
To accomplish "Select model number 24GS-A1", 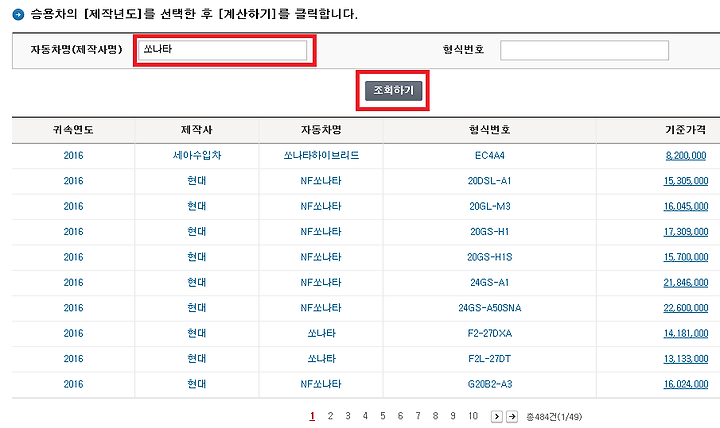I will click(489, 283).
